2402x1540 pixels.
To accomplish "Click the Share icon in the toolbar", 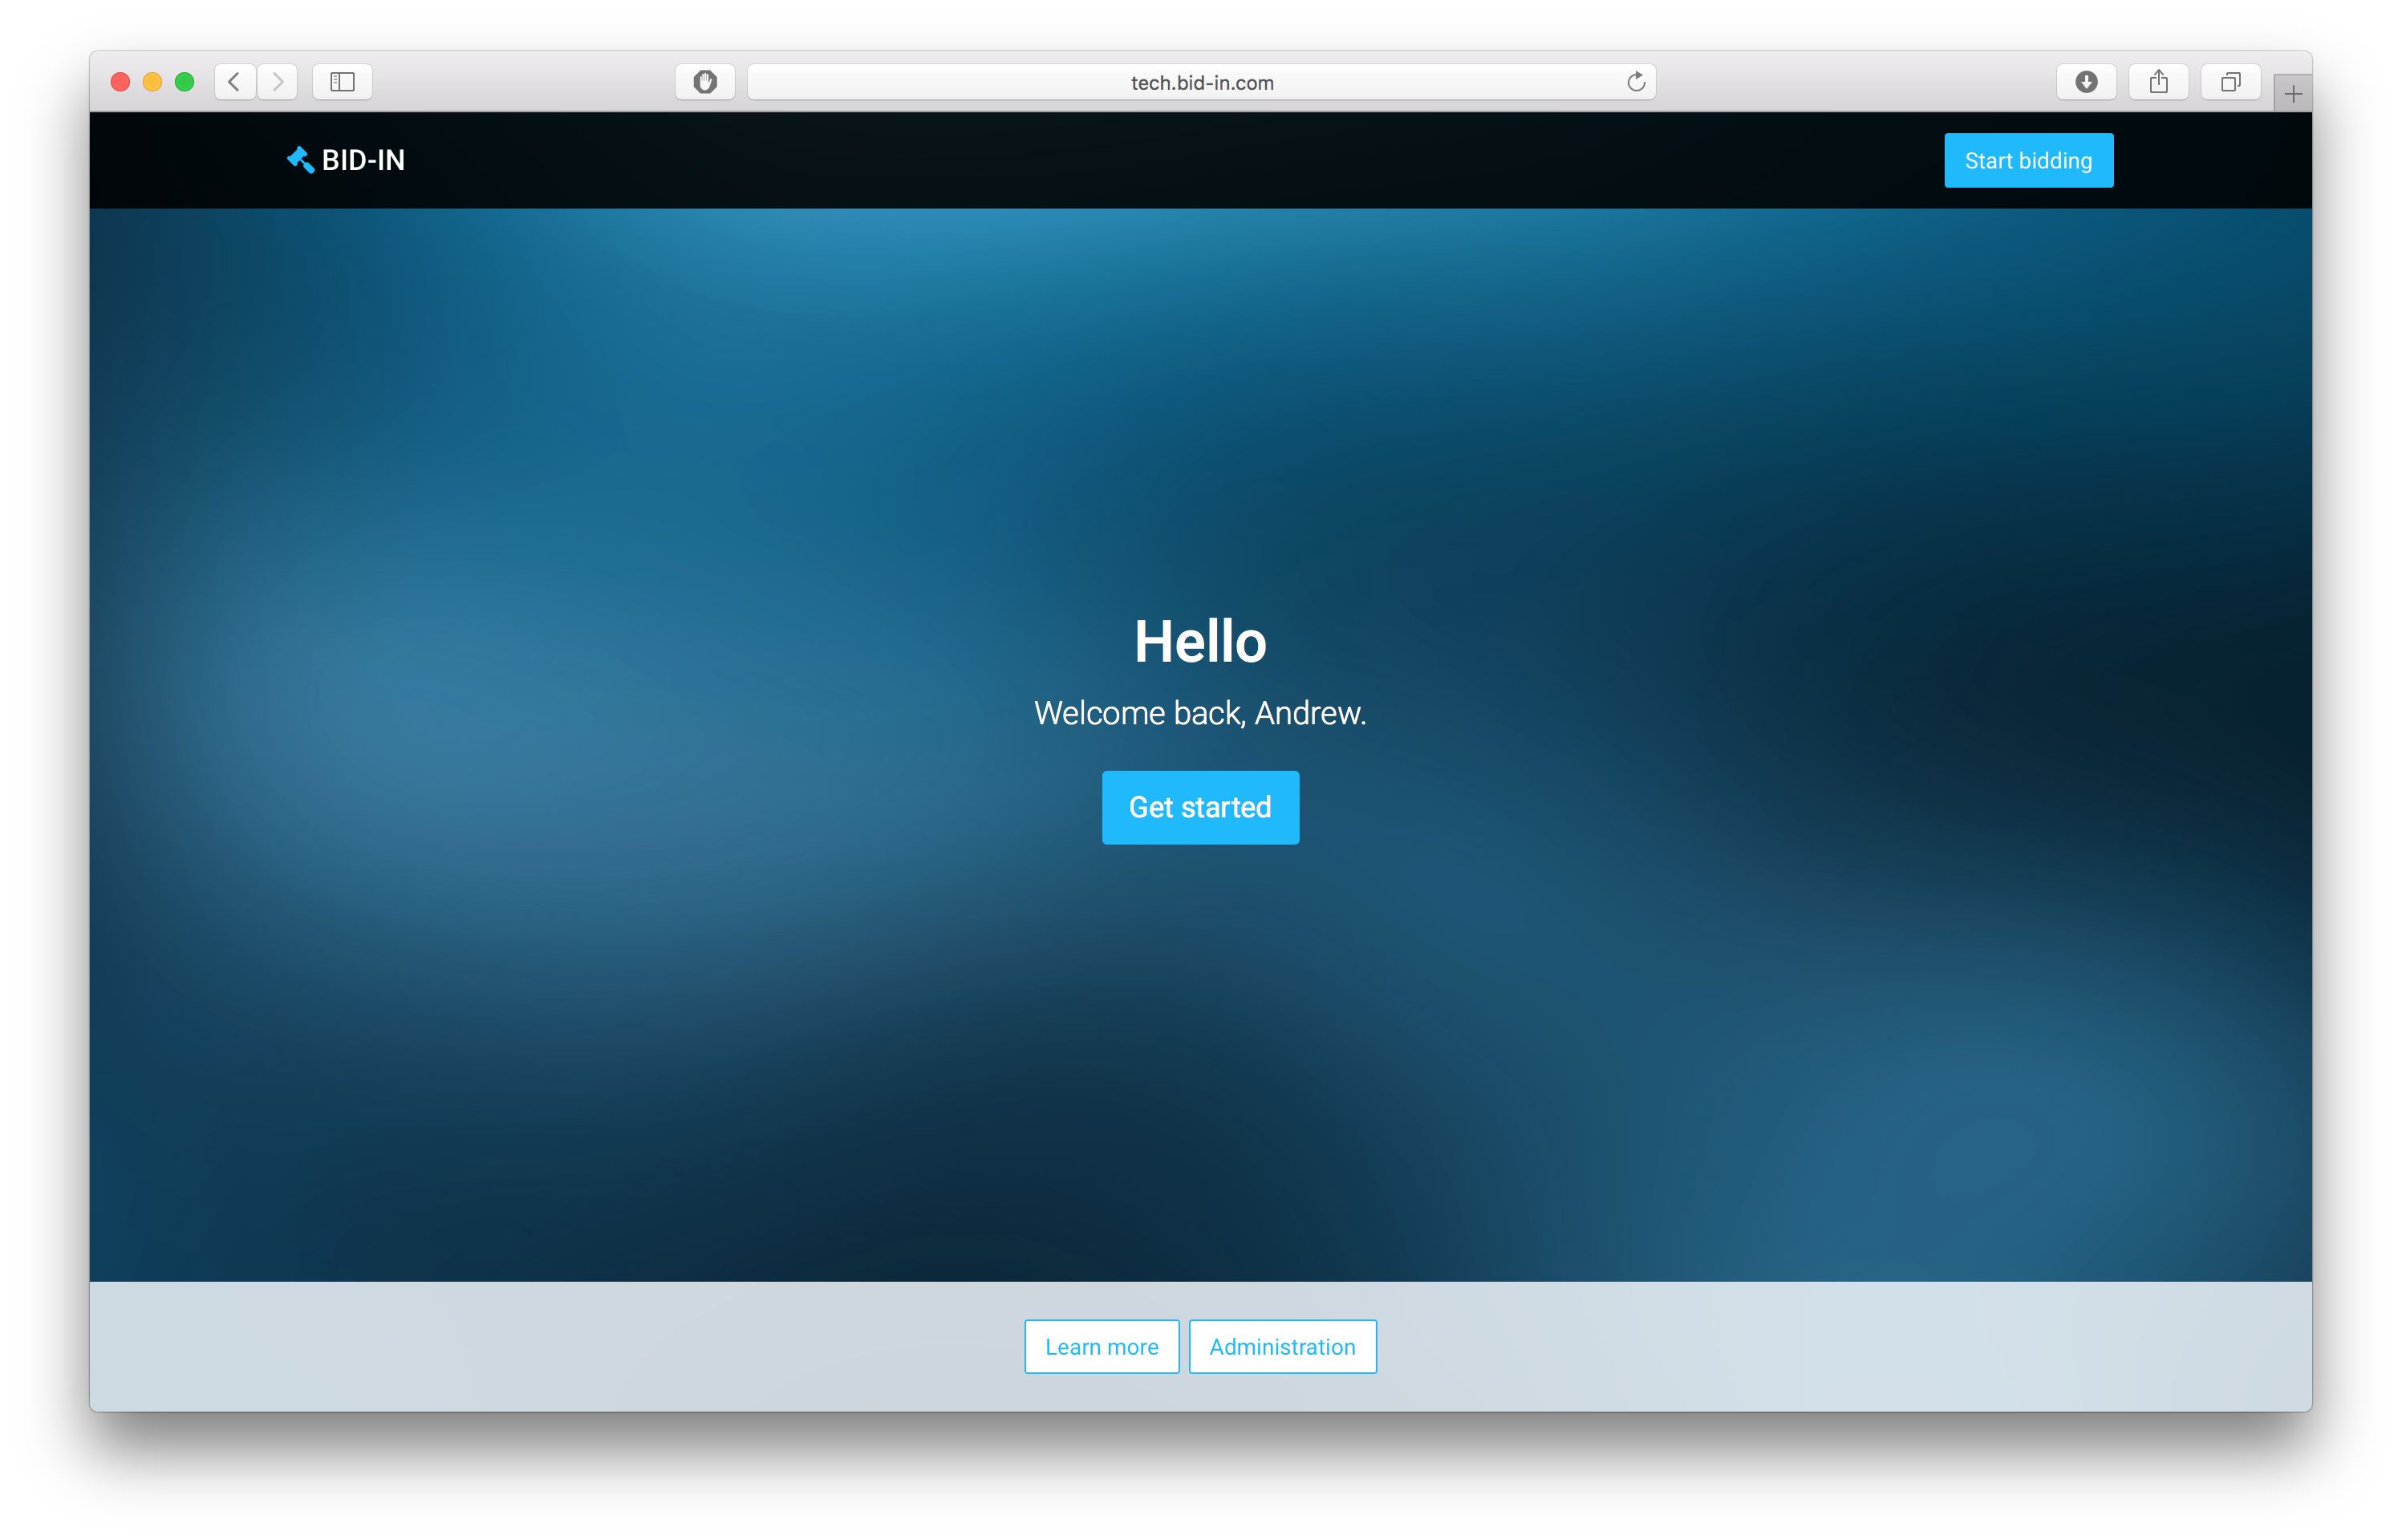I will (x=2159, y=82).
